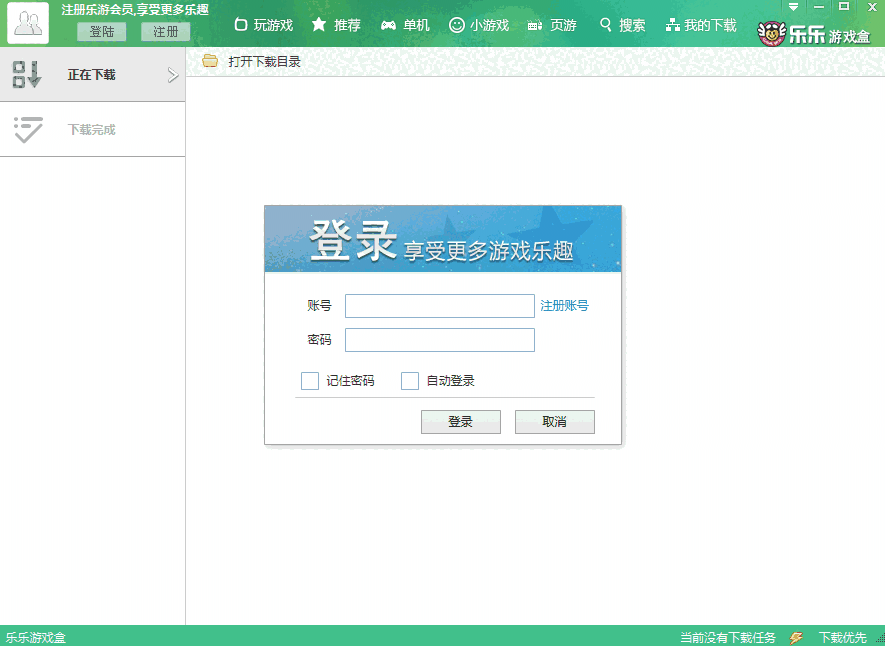
Task: Click the 注册账号 link
Action: [x=564, y=306]
